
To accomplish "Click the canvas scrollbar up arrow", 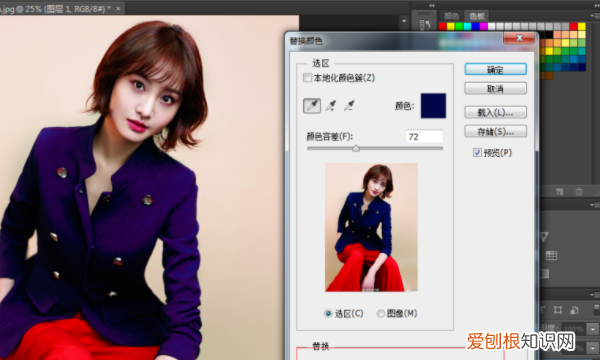I will (x=403, y=22).
